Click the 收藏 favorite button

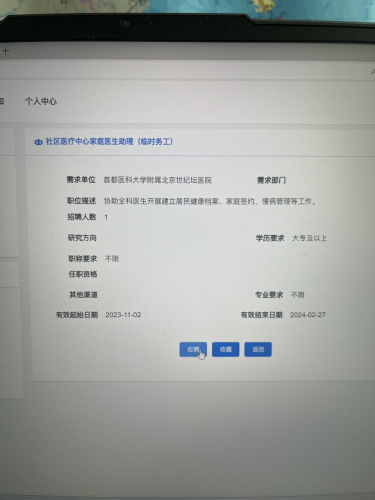[x=226, y=349]
